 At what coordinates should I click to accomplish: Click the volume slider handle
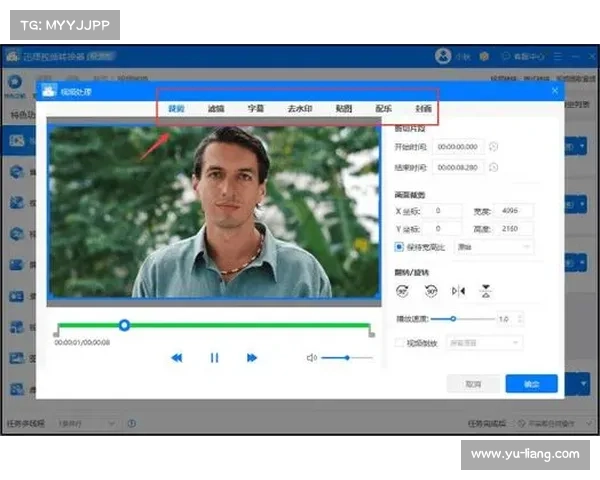tap(347, 358)
